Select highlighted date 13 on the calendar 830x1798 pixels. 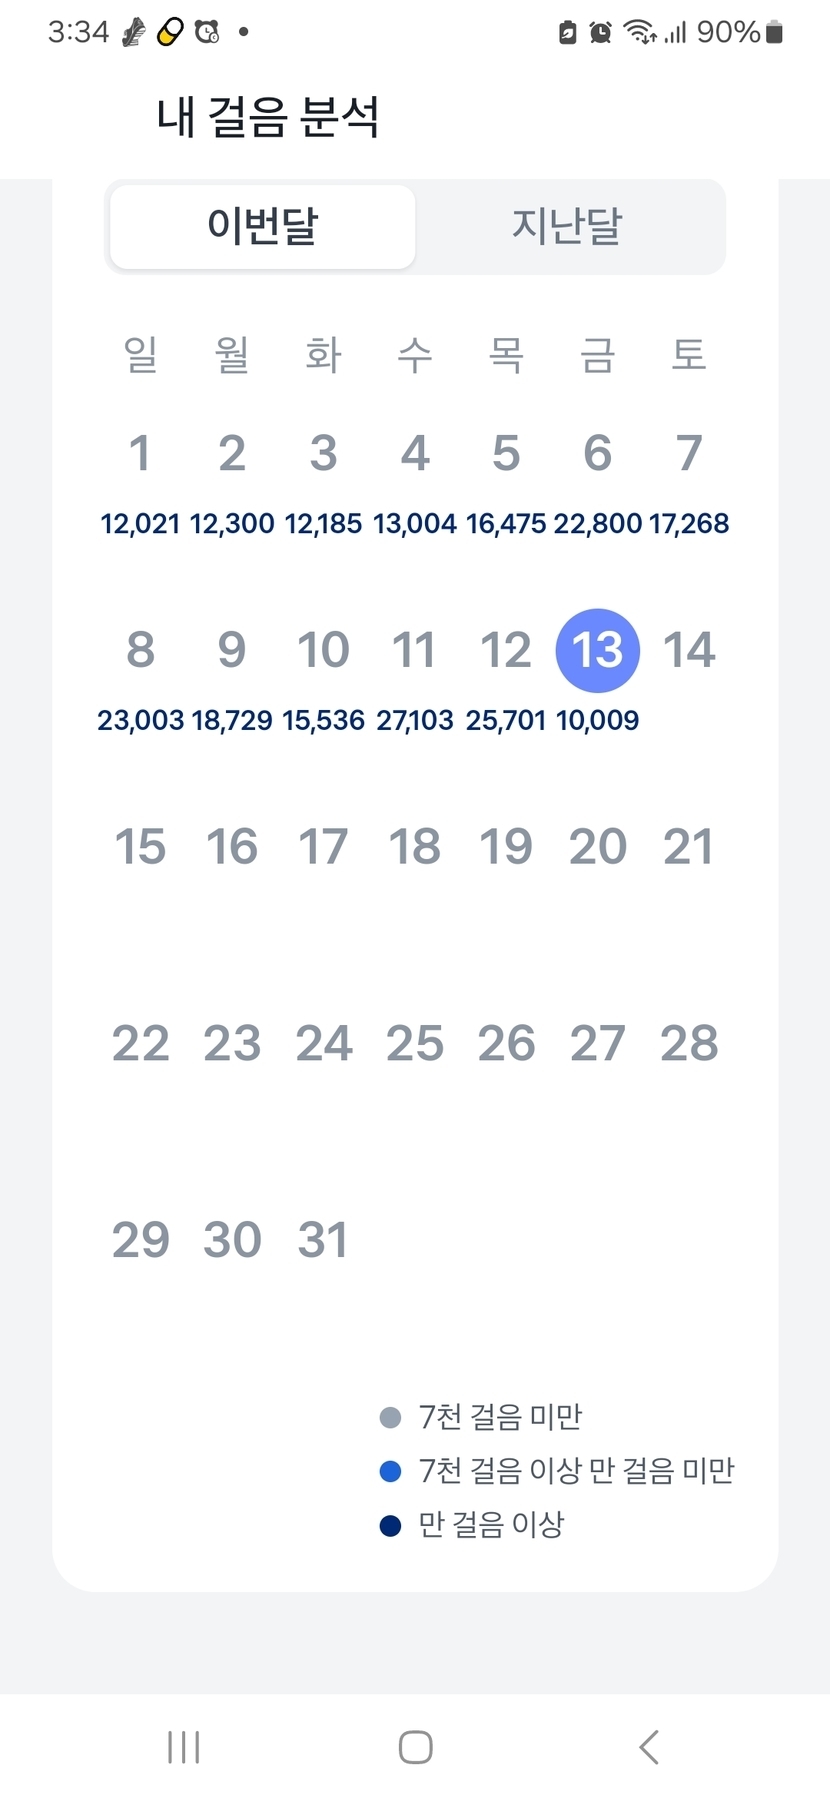pyautogui.click(x=597, y=650)
